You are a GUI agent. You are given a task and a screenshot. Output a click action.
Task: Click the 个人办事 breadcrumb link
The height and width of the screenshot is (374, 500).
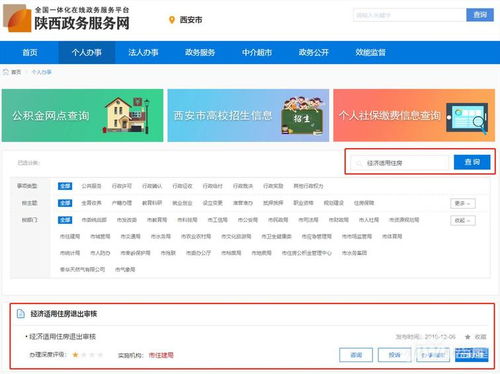pyautogui.click(x=42, y=72)
